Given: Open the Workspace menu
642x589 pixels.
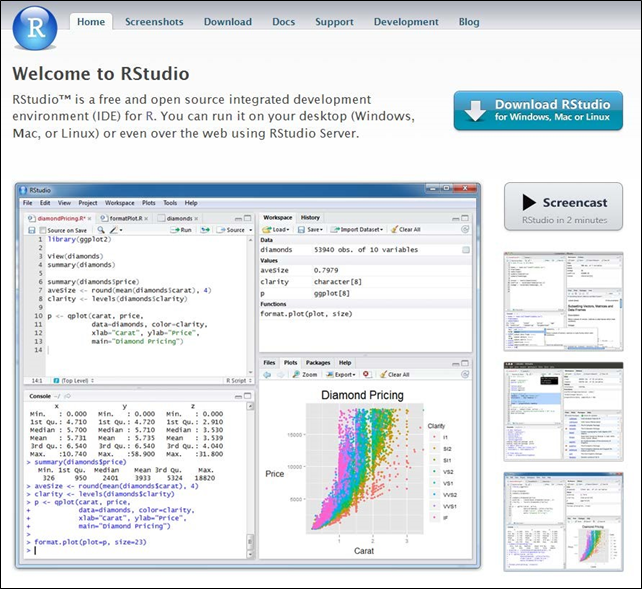Looking at the screenshot, I should point(120,203).
